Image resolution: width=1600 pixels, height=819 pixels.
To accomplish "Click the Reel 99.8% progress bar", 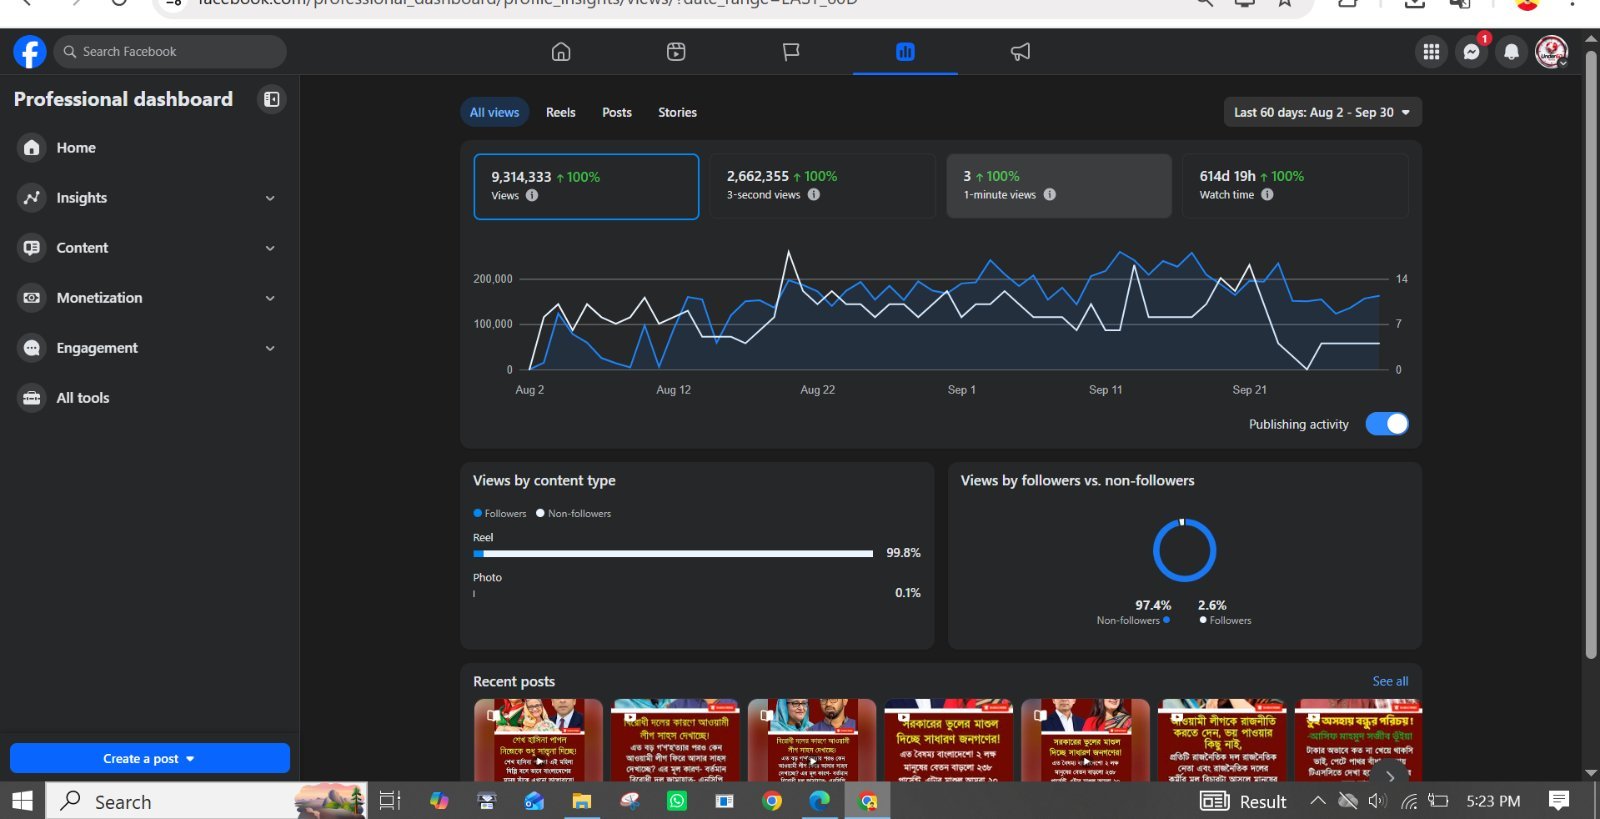I will 673,553.
